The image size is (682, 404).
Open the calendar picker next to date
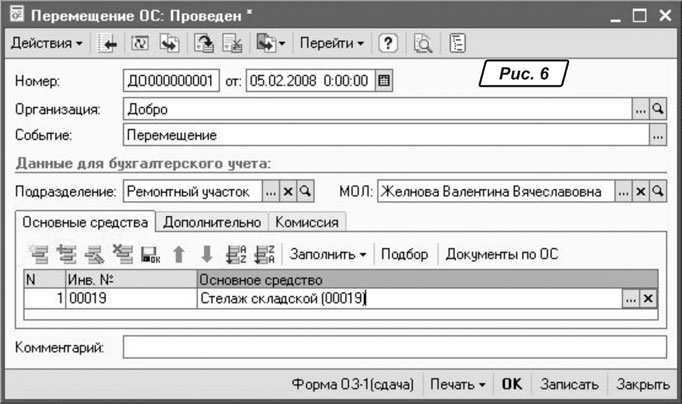(x=384, y=79)
